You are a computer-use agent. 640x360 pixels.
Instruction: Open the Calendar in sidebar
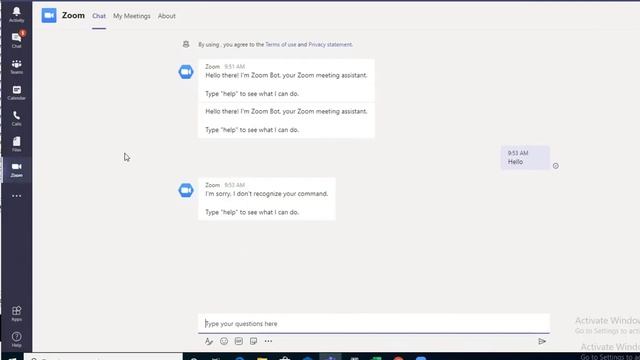point(16,92)
